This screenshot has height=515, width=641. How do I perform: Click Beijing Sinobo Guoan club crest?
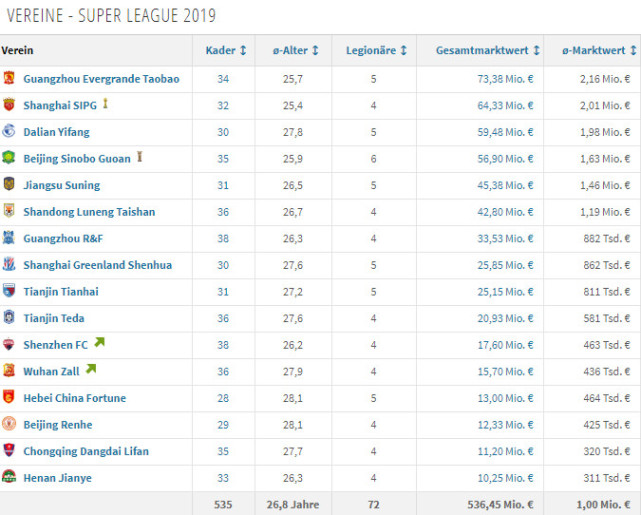pyautogui.click(x=9, y=158)
